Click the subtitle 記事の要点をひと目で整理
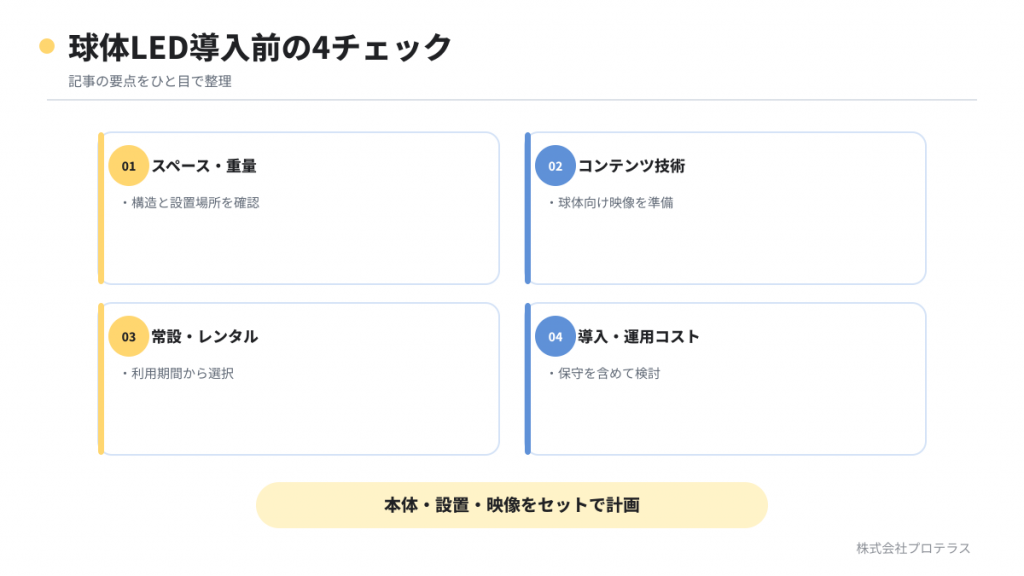Screen dimensions: 1024x576 pos(150,81)
